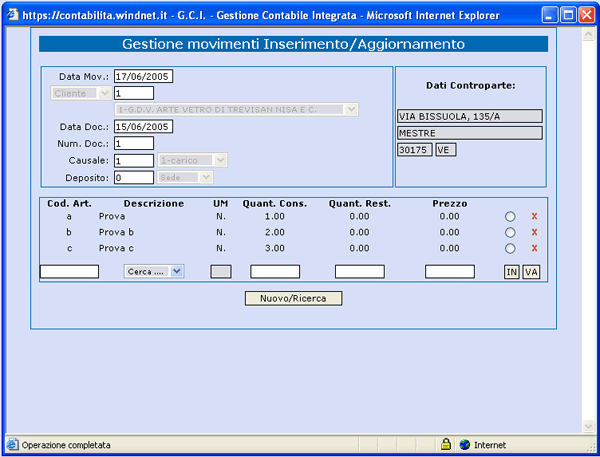Click the Internet zone globe icon
Image resolution: width=600 pixels, height=457 pixels.
click(465, 445)
